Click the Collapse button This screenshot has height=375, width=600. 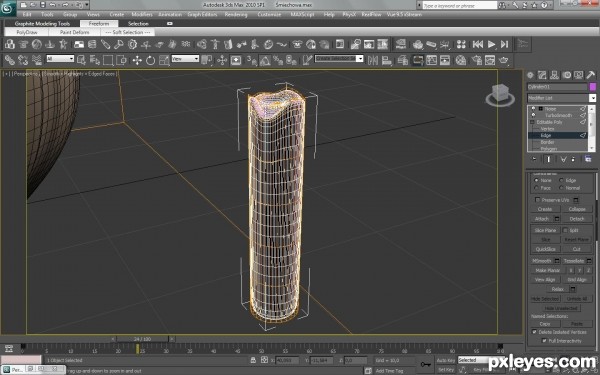[577, 209]
